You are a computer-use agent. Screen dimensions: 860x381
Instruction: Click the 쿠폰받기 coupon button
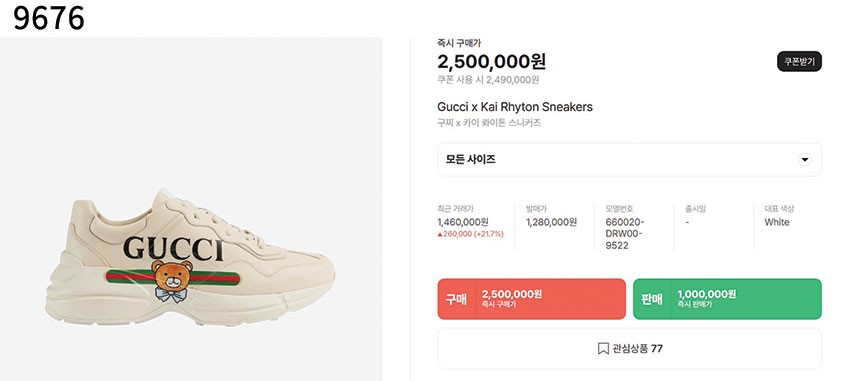pyautogui.click(x=799, y=61)
